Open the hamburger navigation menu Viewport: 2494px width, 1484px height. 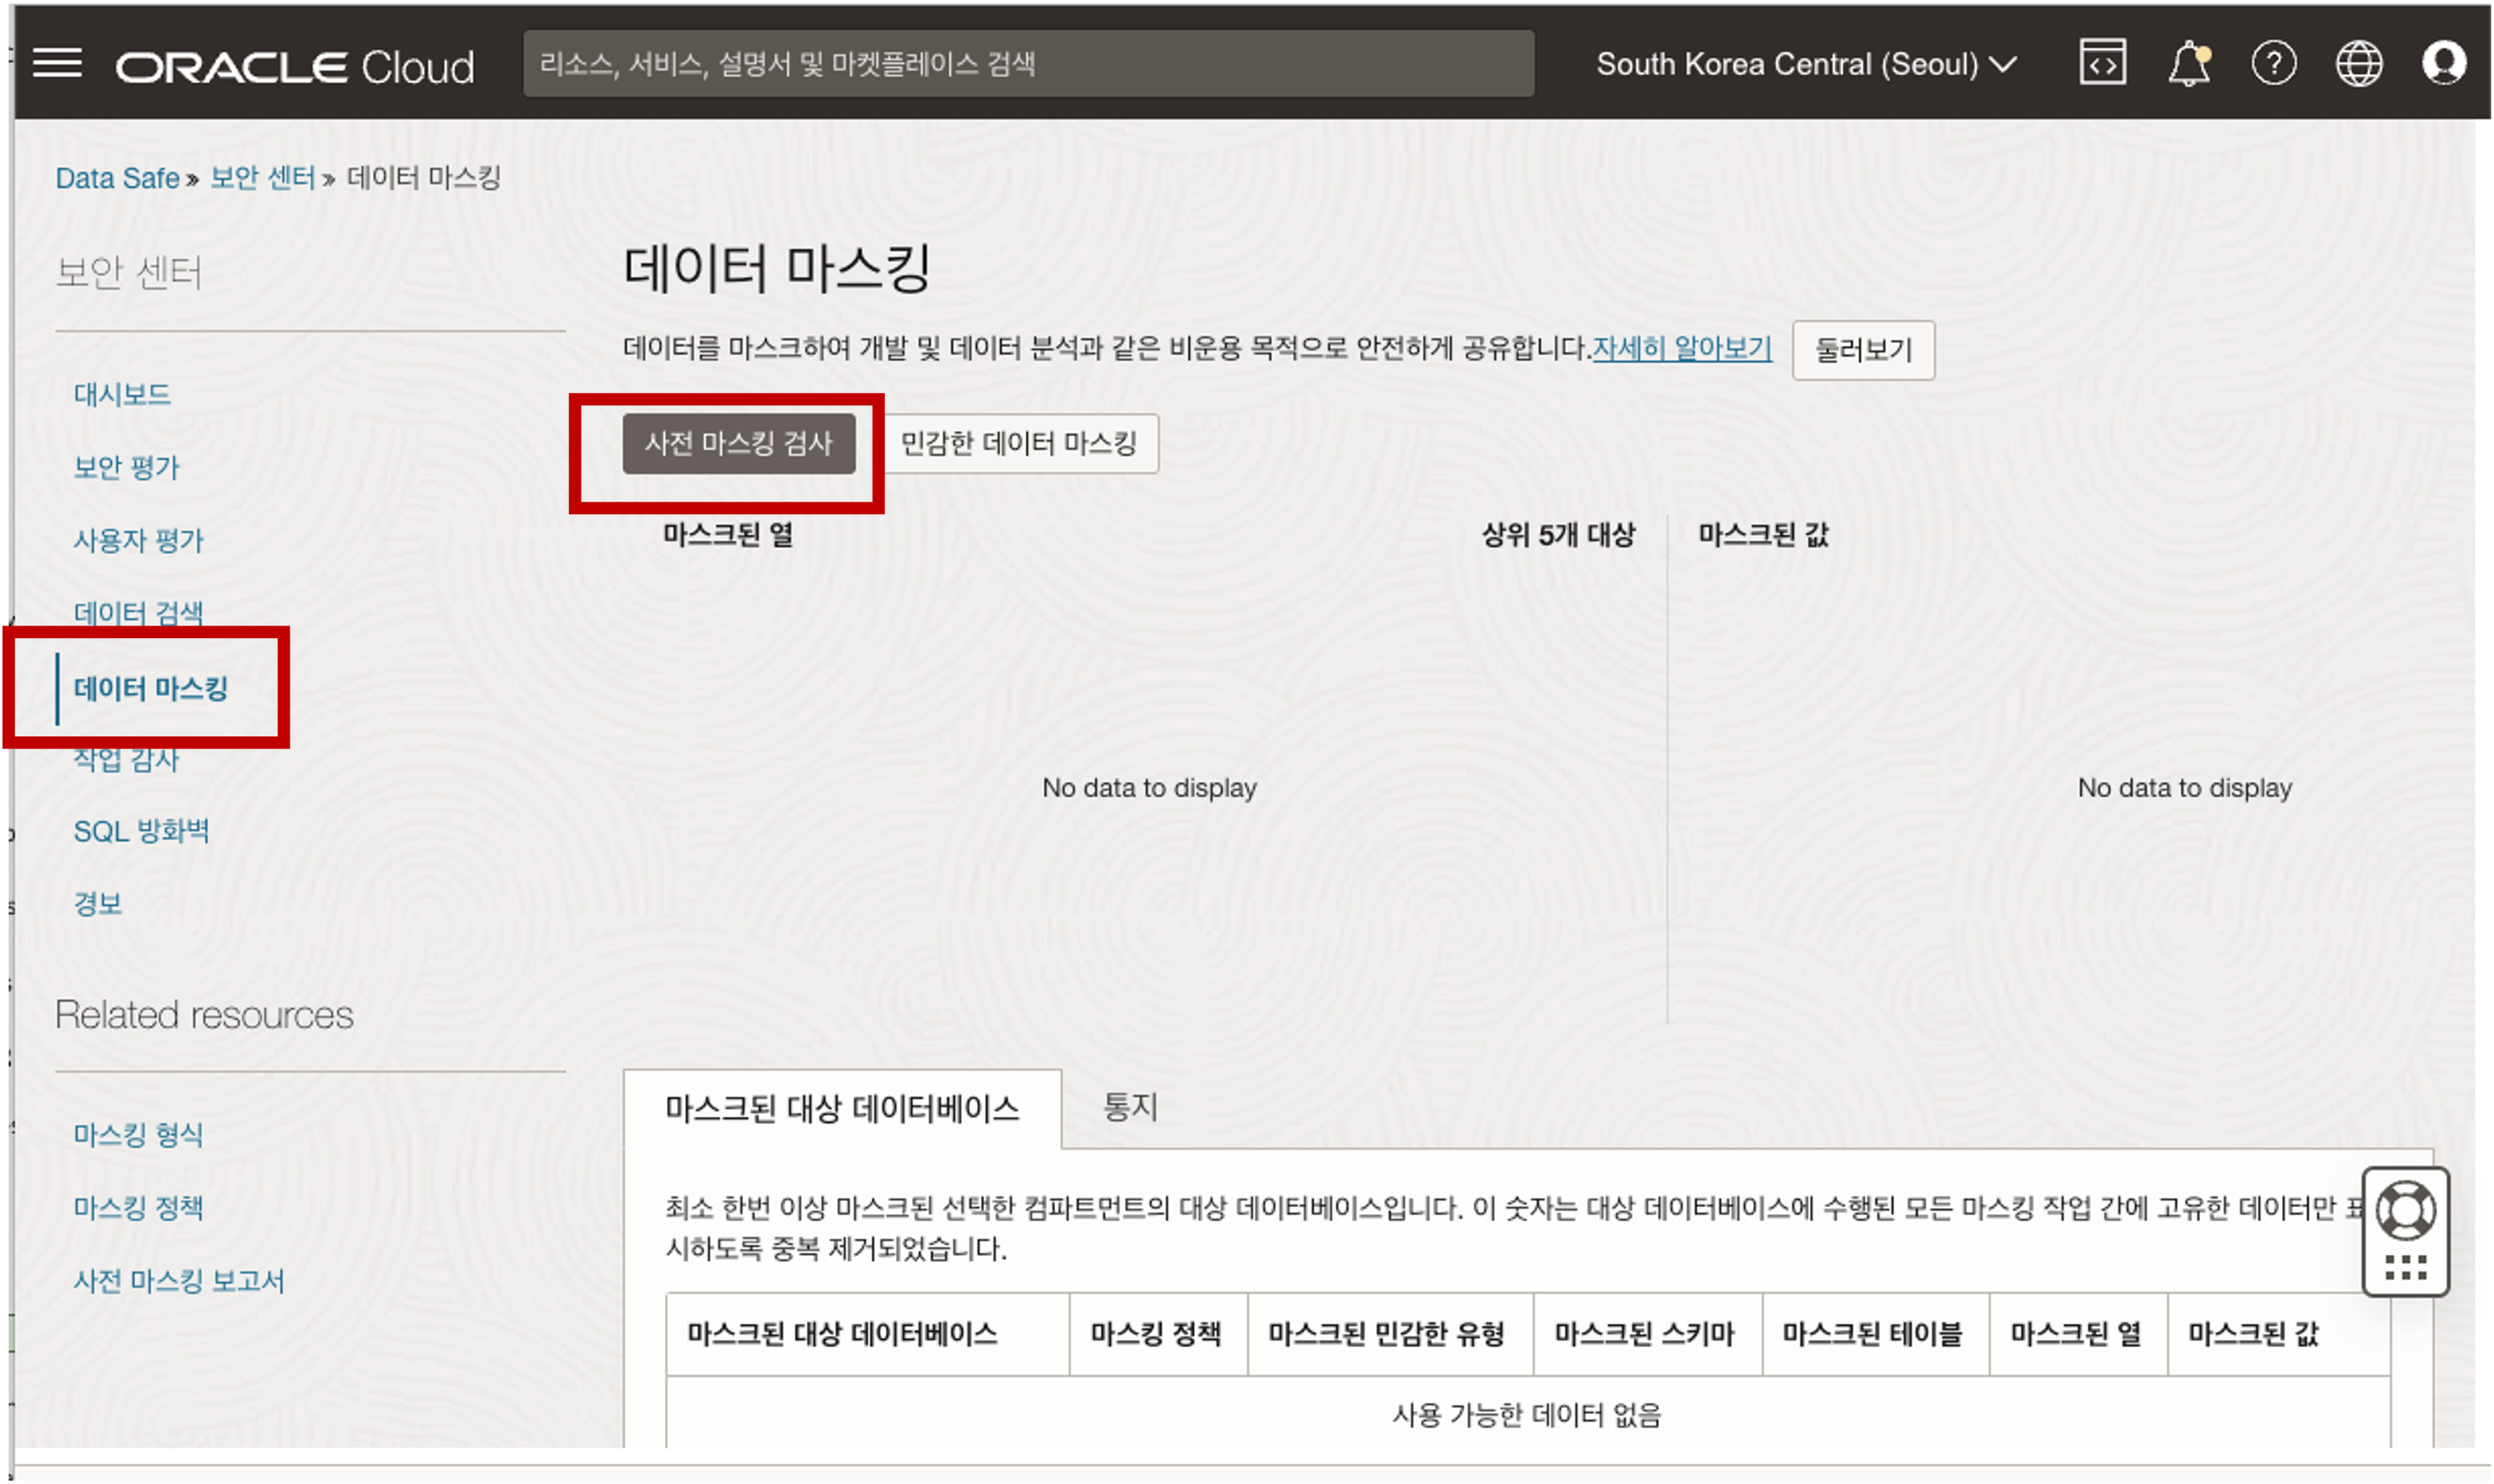(x=57, y=63)
